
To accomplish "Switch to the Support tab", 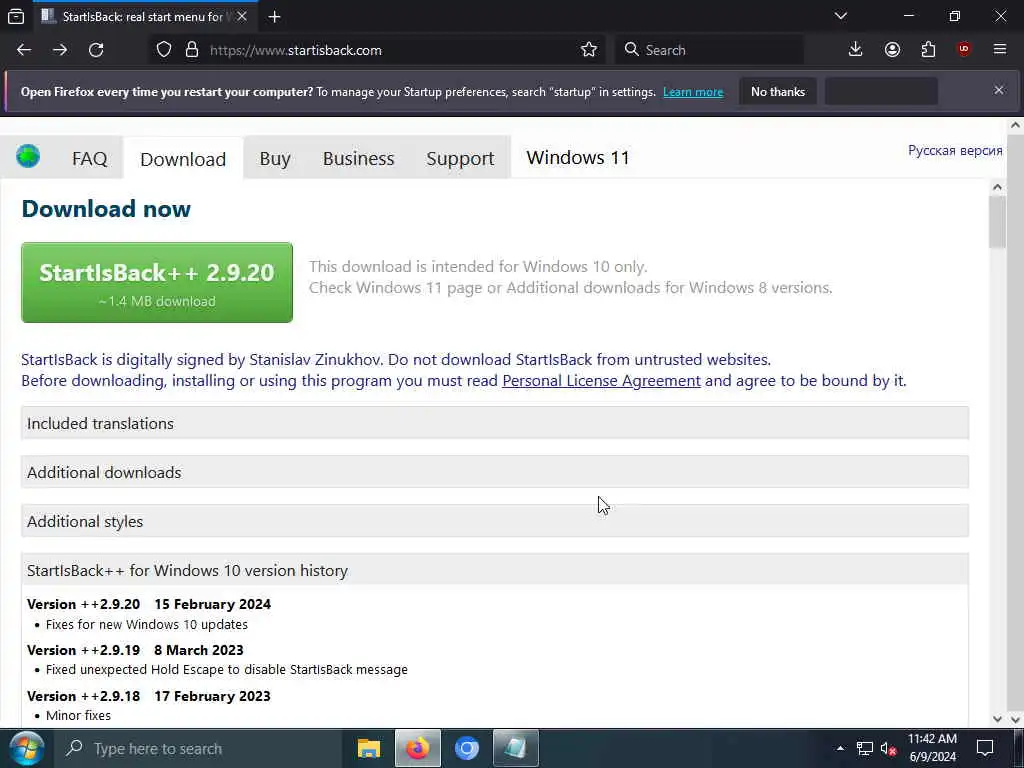I will (460, 159).
